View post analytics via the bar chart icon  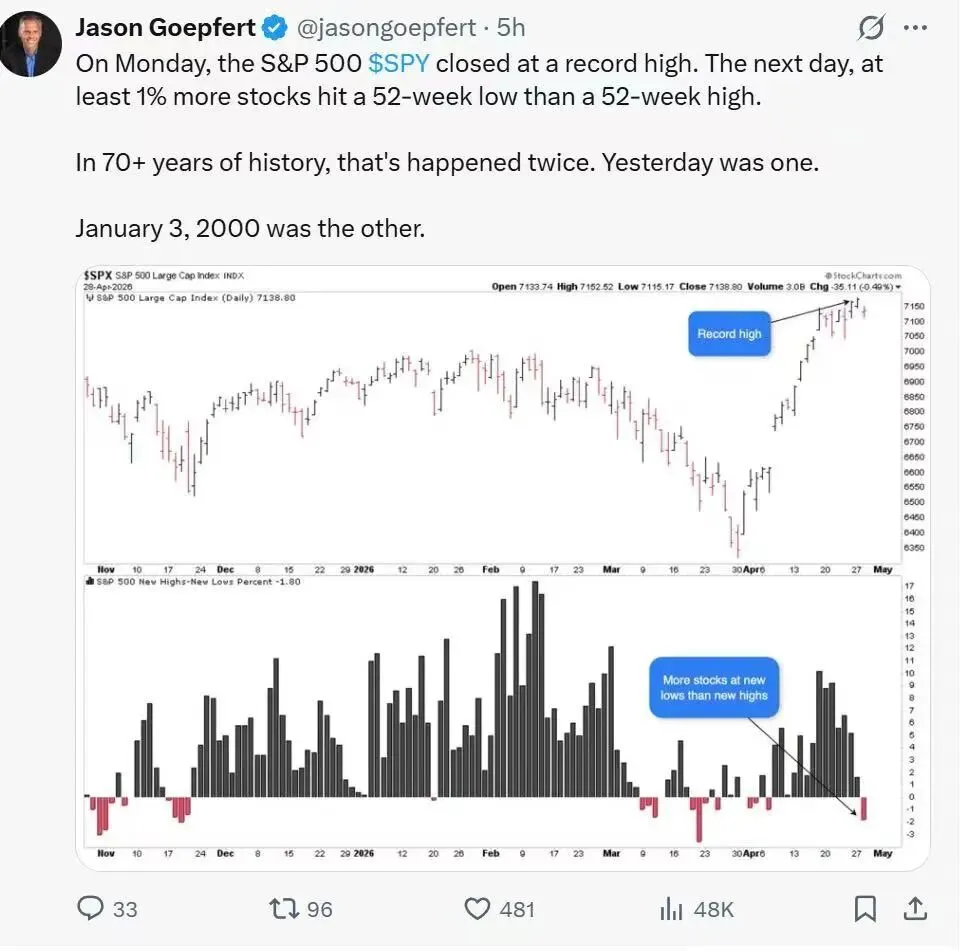tap(670, 908)
